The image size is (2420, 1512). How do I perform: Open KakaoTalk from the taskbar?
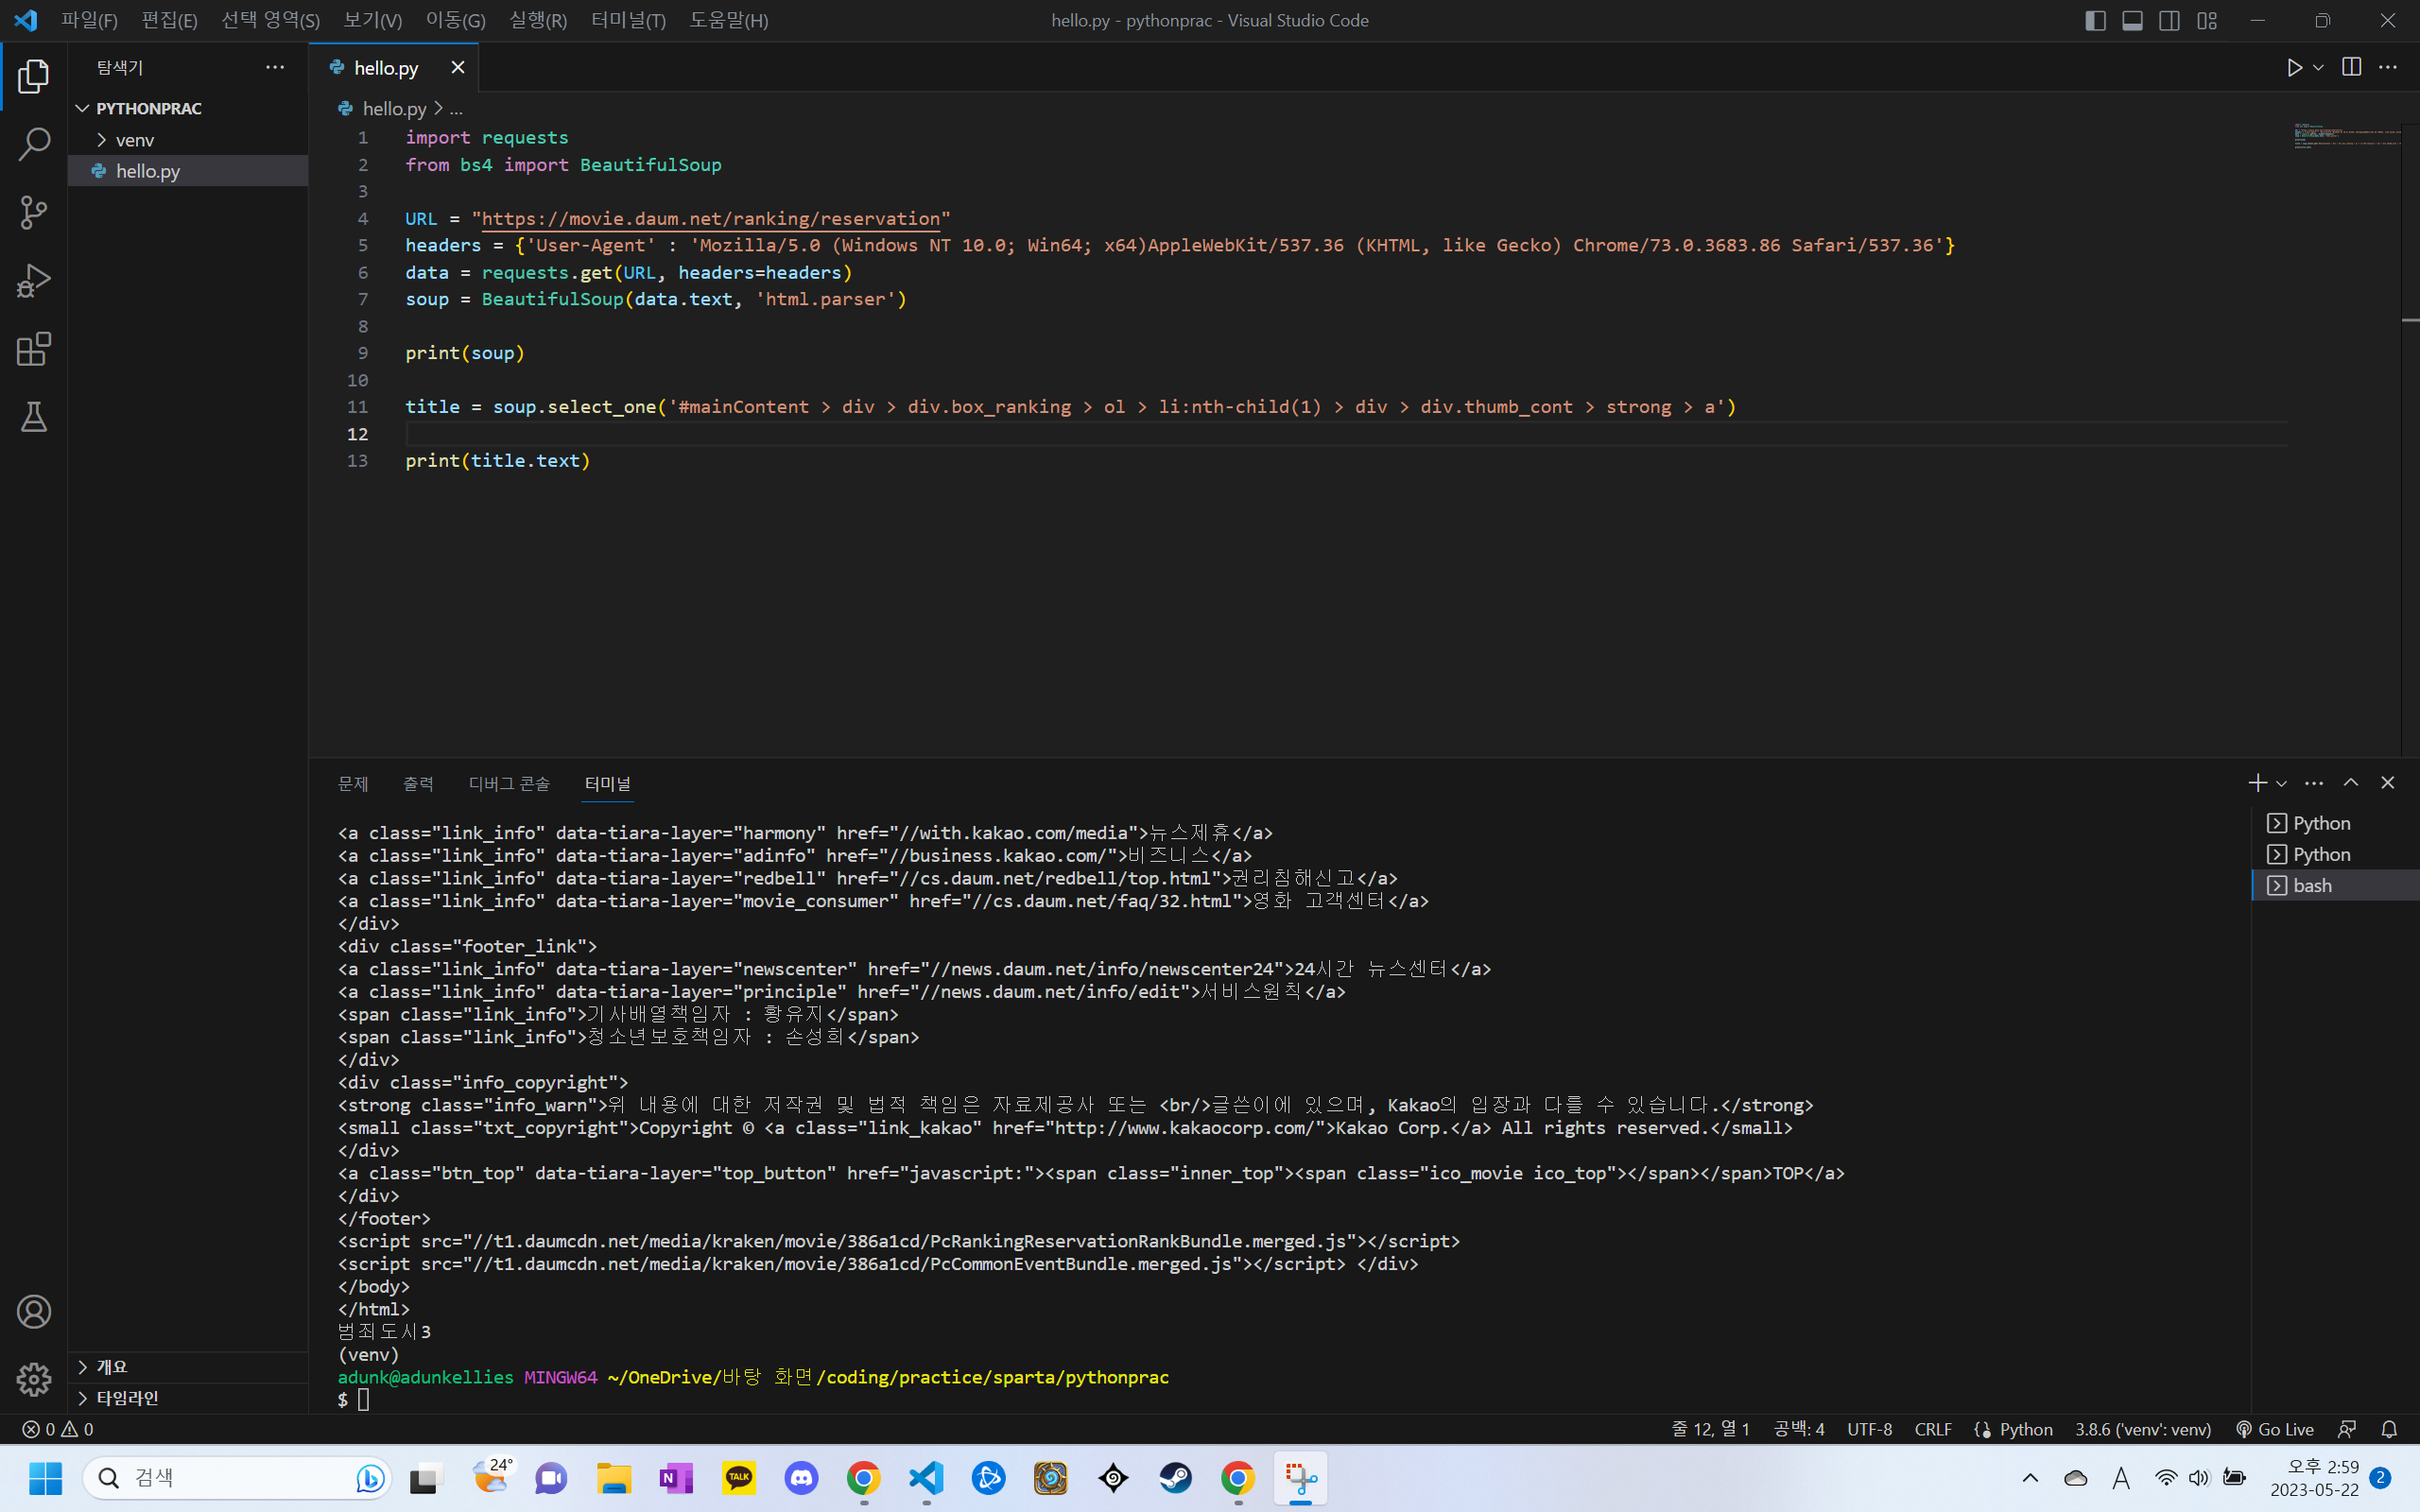(x=739, y=1478)
